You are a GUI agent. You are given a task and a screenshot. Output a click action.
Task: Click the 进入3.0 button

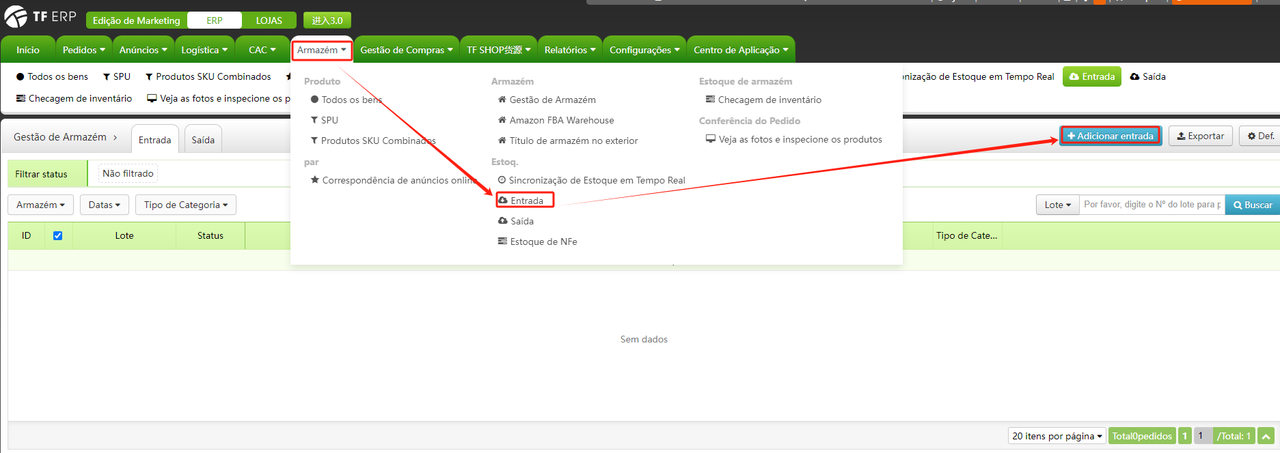pos(327,21)
